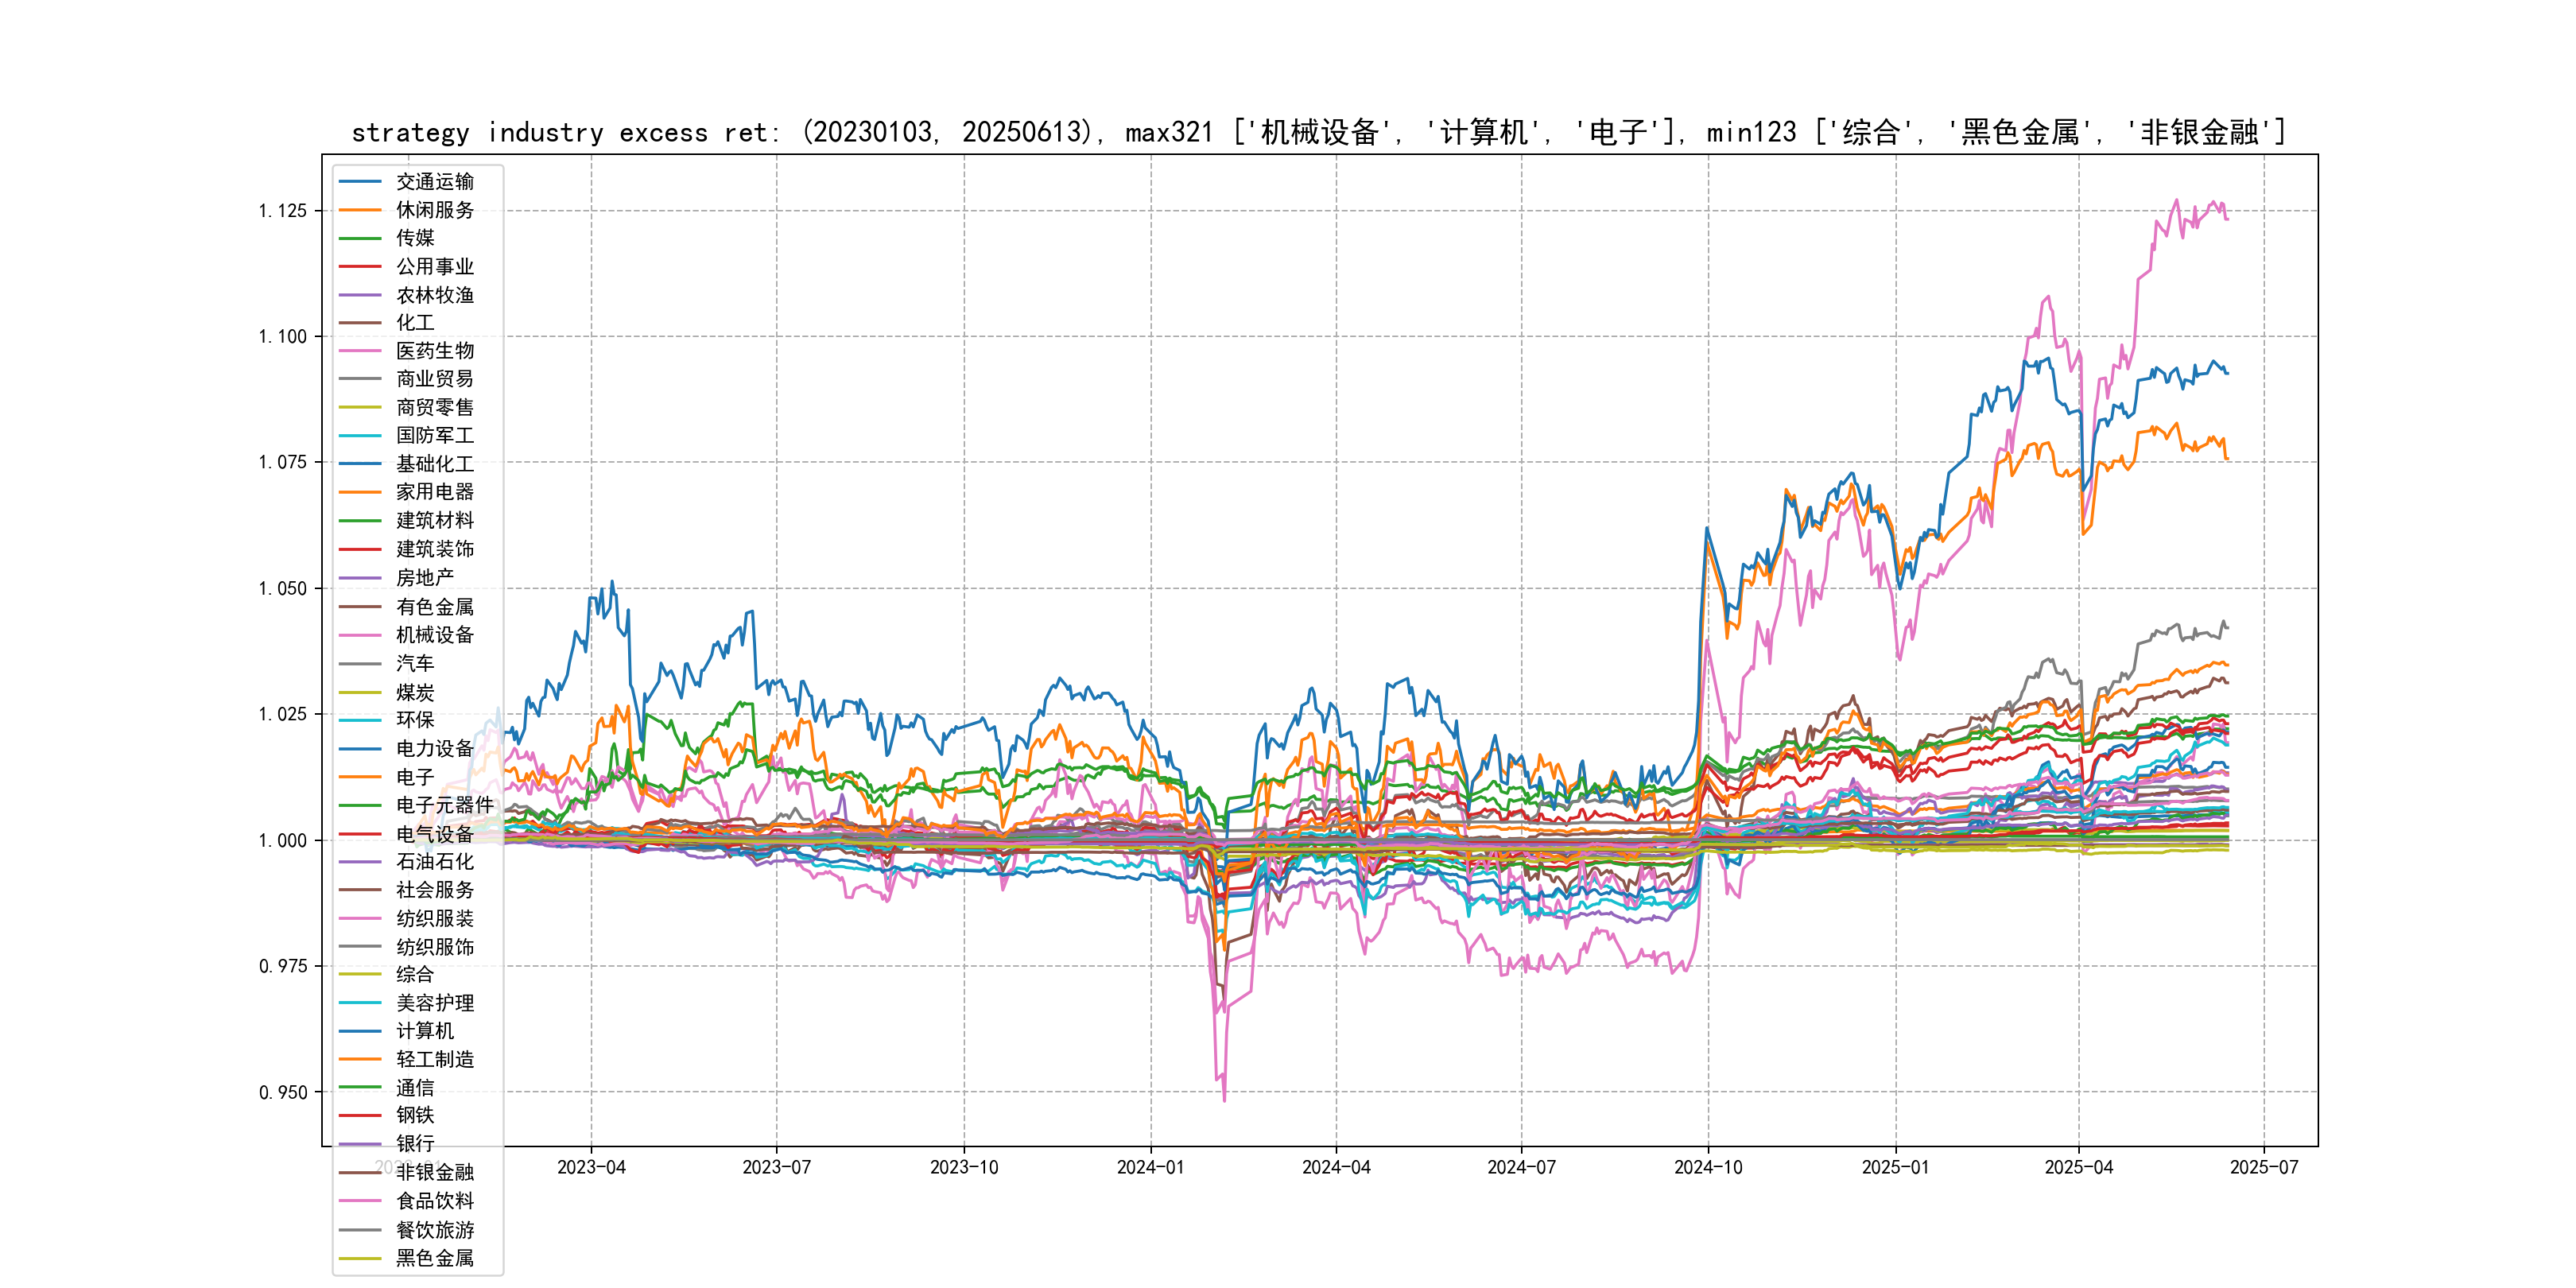Image resolution: width=2576 pixels, height=1288 pixels.
Task: Click the 0.950 y-axis tick label
Action: pyautogui.click(x=282, y=1092)
